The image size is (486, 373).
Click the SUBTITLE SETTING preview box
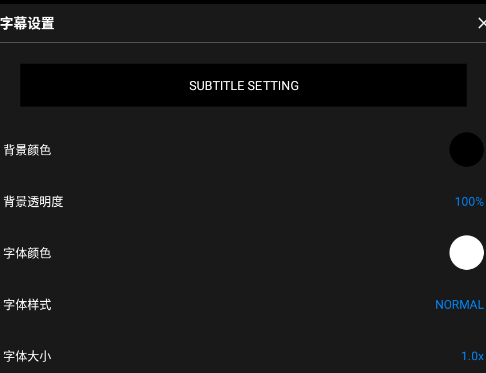pos(243,85)
